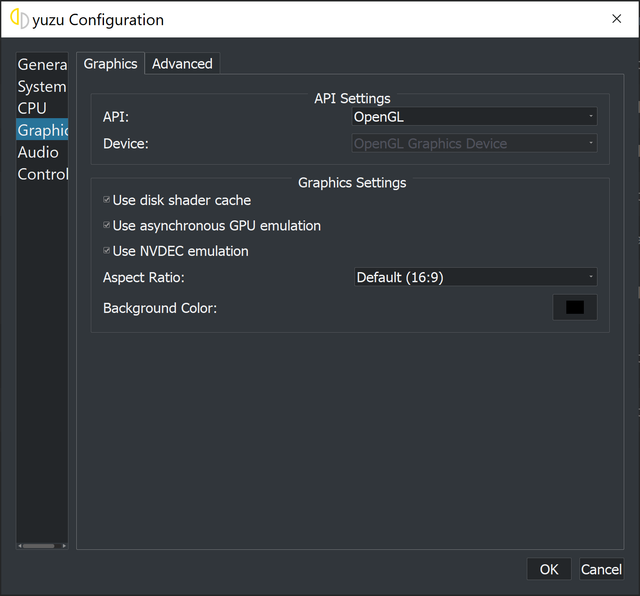Toggle Use asynchronous GPU emulation checkbox
640x596 pixels.
pyautogui.click(x=107, y=225)
